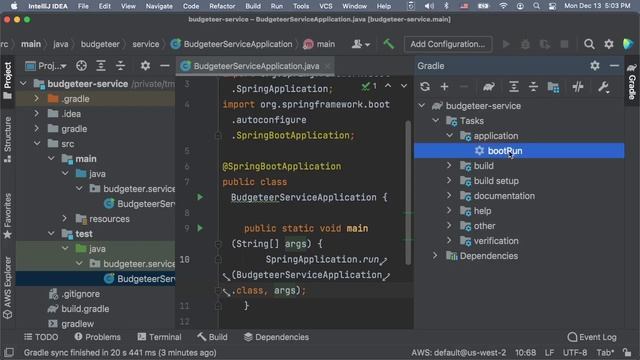Toggle the Favorites side tab

[7, 216]
